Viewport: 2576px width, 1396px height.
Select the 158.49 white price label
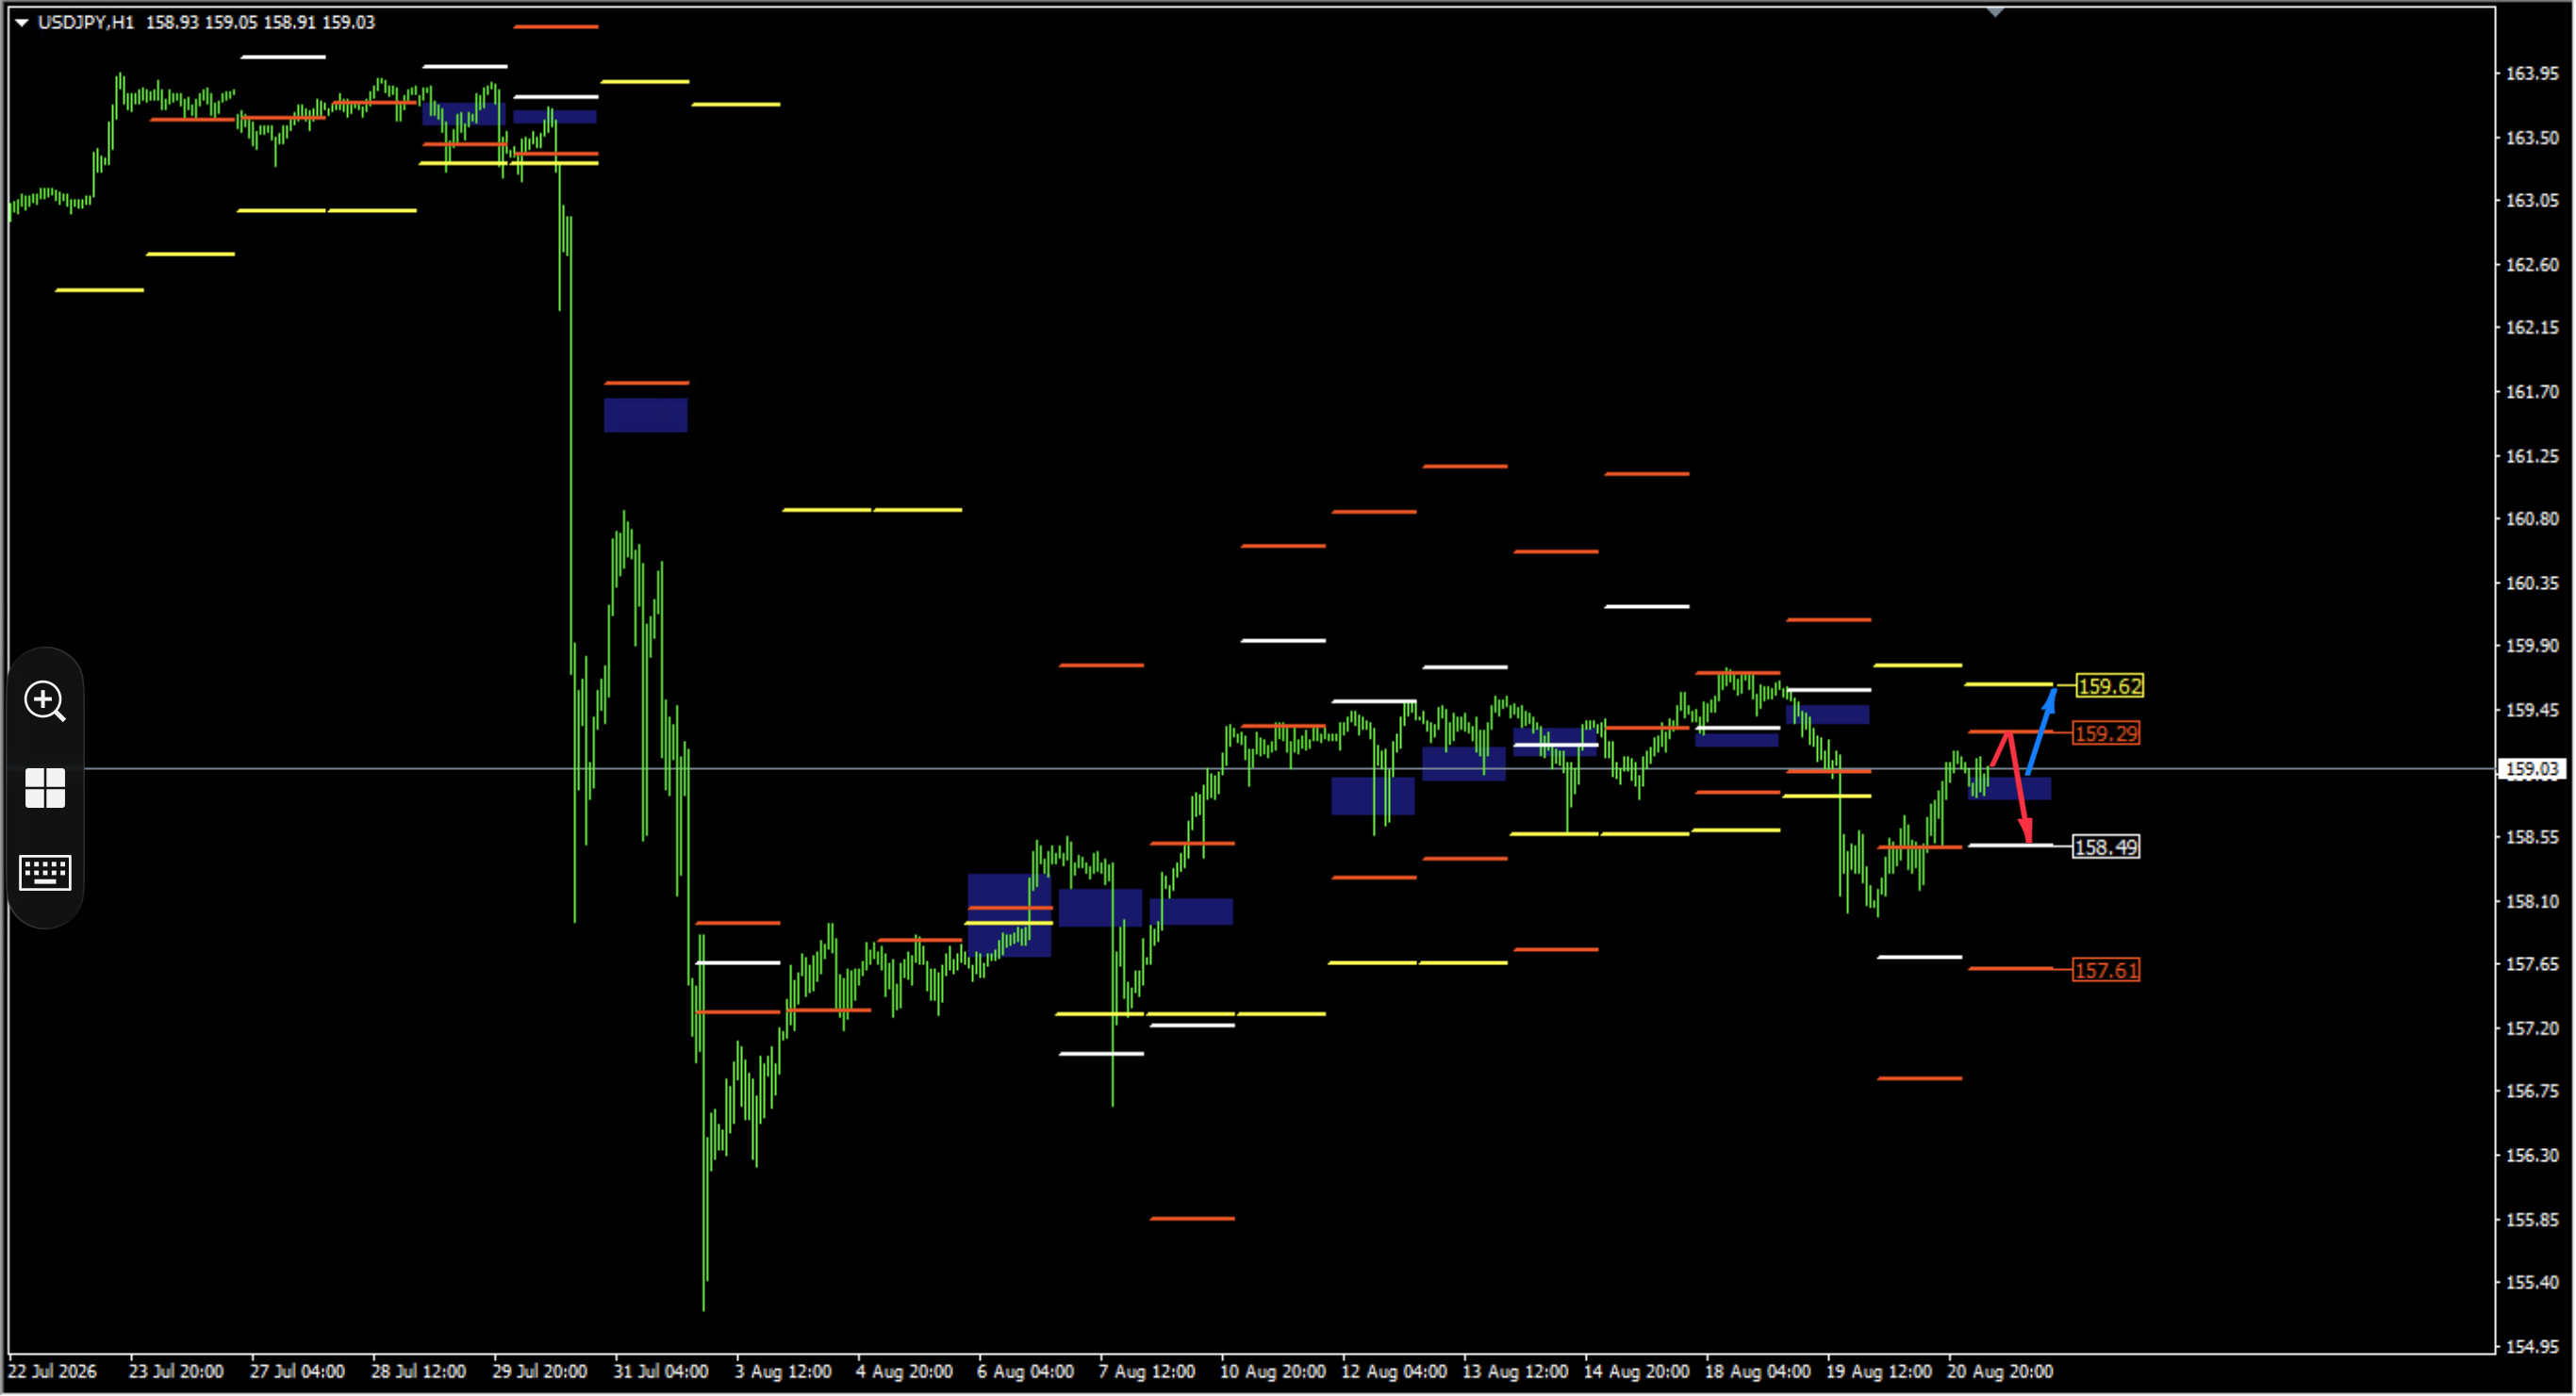[2106, 848]
